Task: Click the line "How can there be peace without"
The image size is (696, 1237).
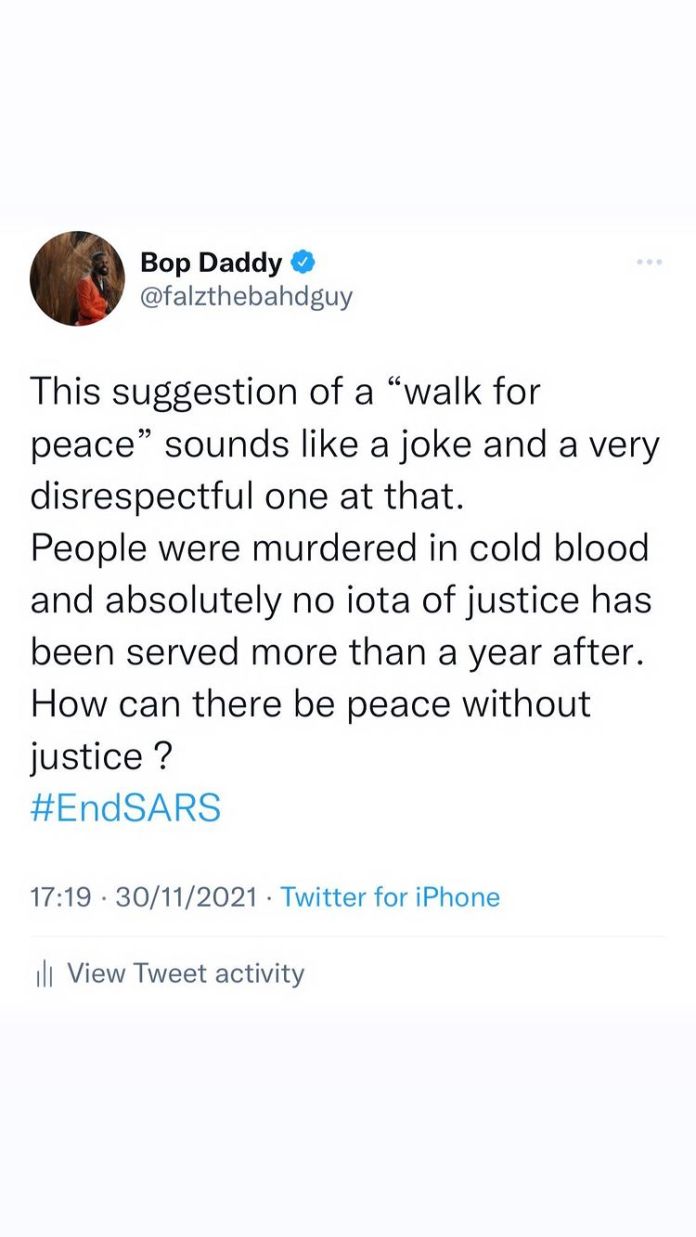Action: (311, 704)
